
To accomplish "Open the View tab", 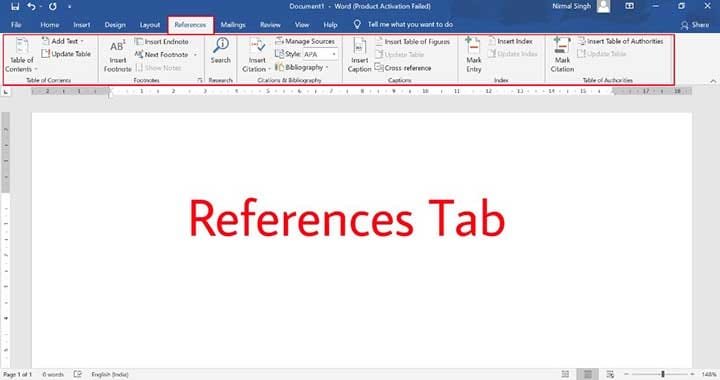I will point(302,25).
